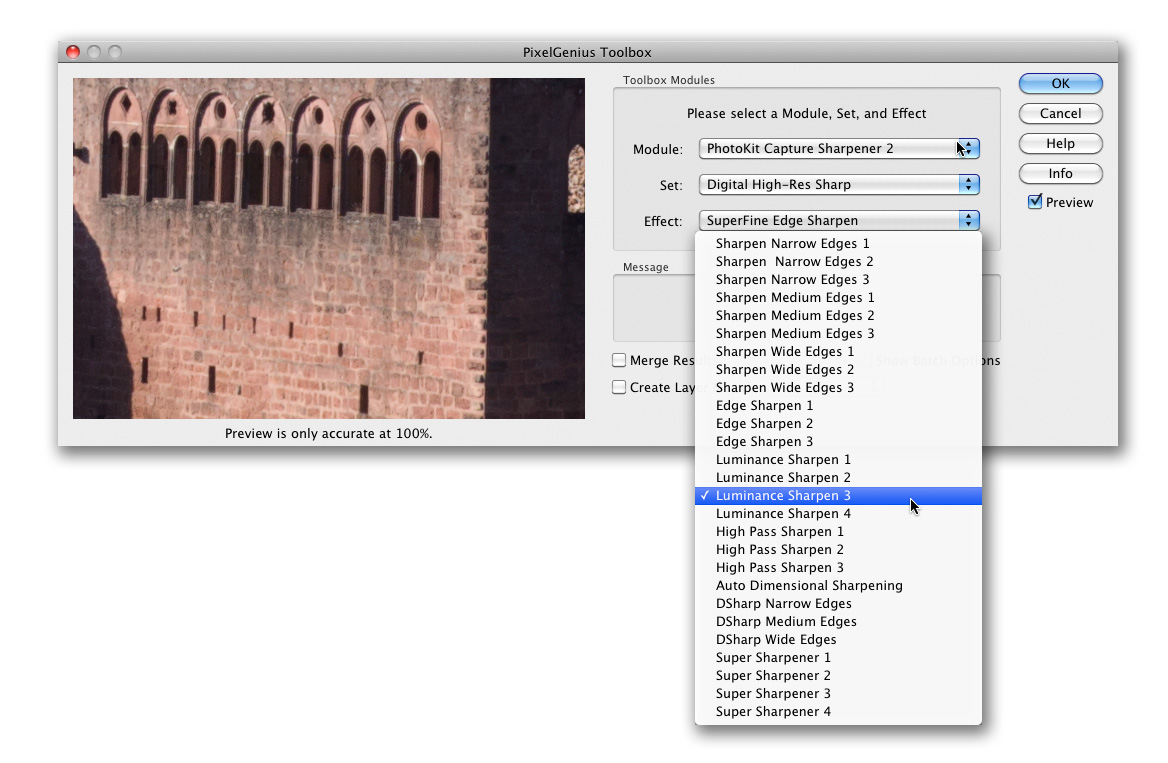
Task: Close the PixelGenius Toolbox window
Action: click(x=73, y=51)
